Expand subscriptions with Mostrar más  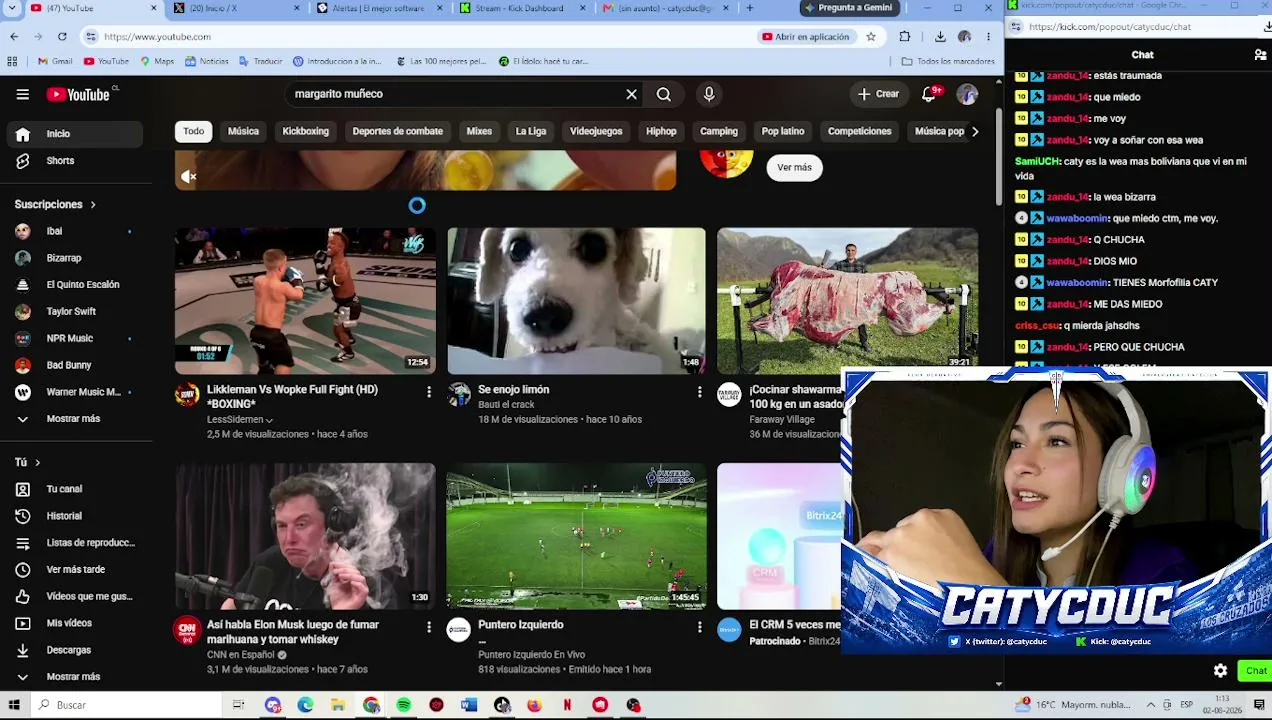tap(76, 419)
